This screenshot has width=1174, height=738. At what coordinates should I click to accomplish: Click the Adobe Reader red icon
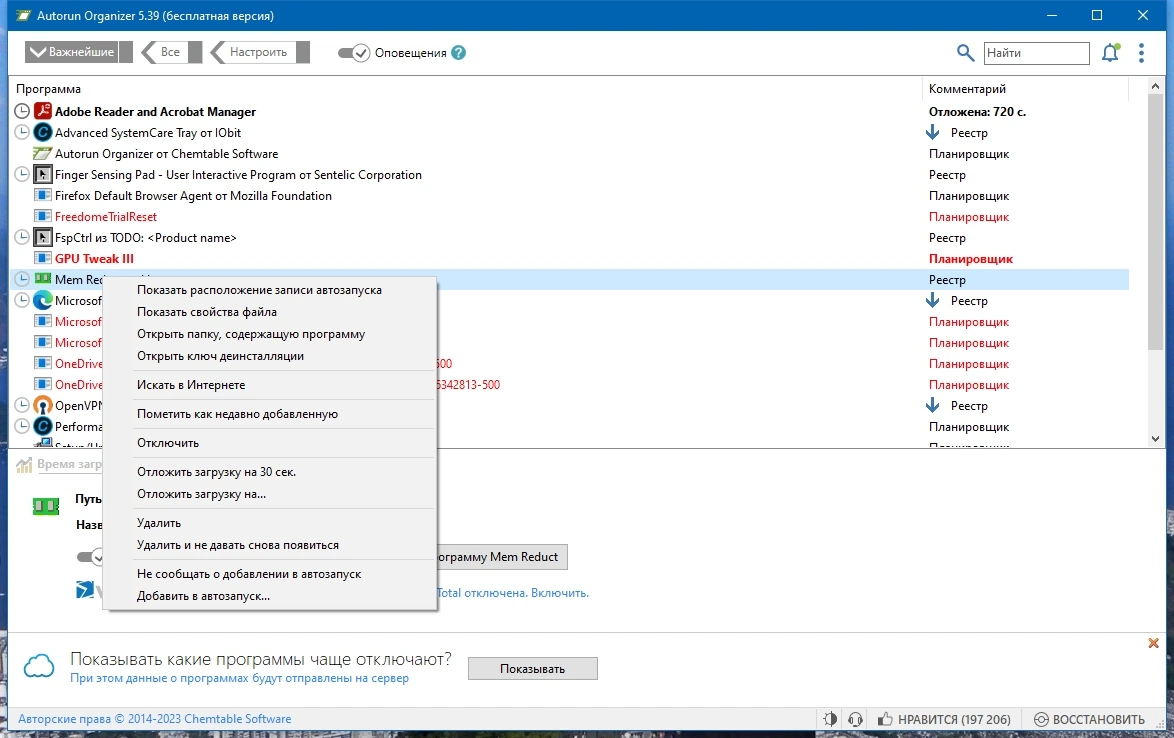(43, 112)
